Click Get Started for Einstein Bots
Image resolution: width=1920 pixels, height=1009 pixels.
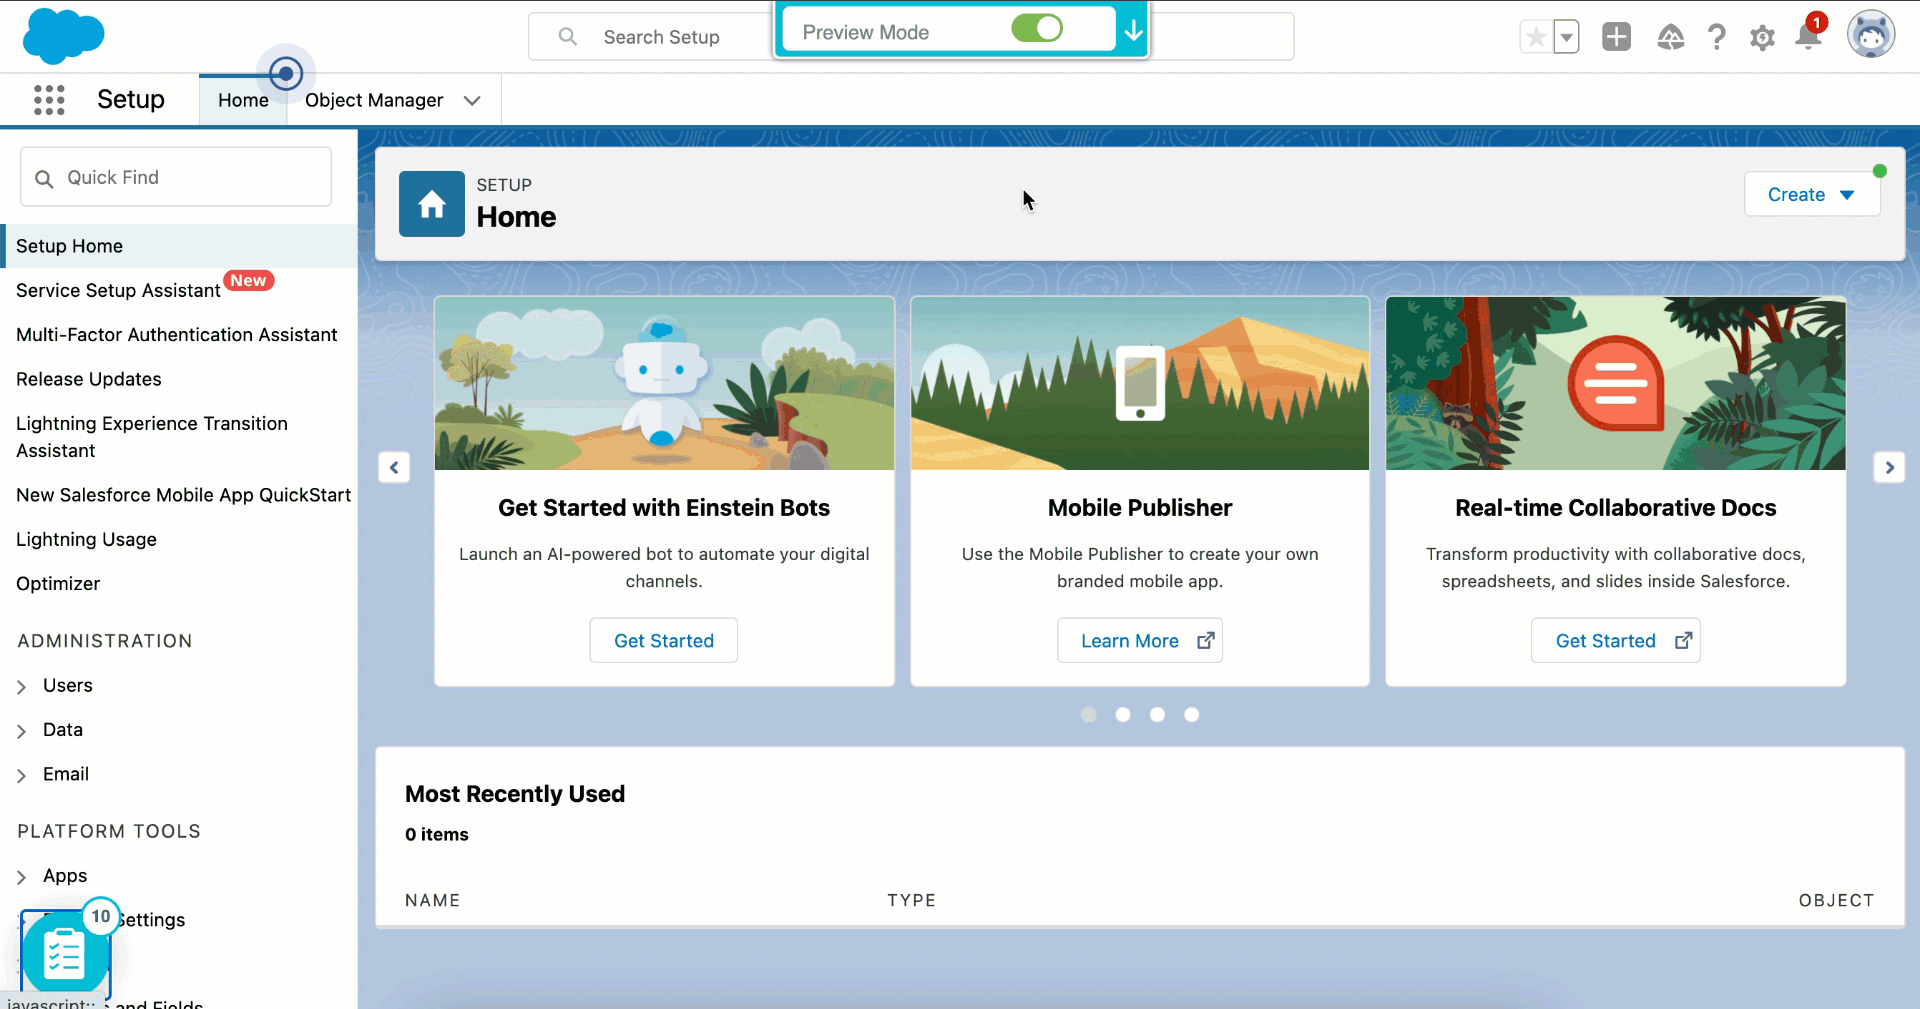click(x=664, y=640)
